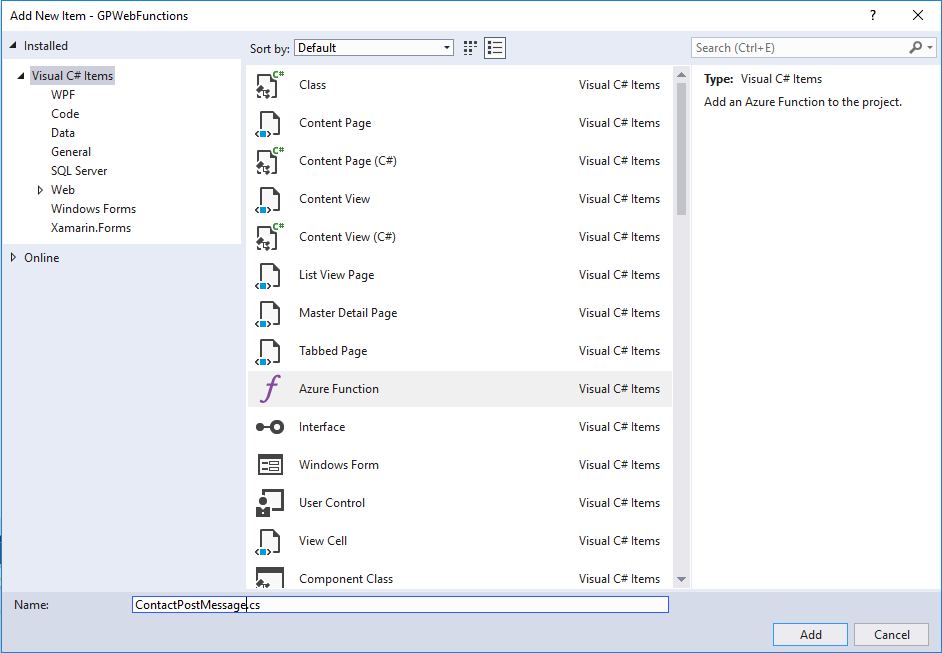This screenshot has width=942, height=653.
Task: Click the purple Azure Function icon
Action: coord(270,389)
